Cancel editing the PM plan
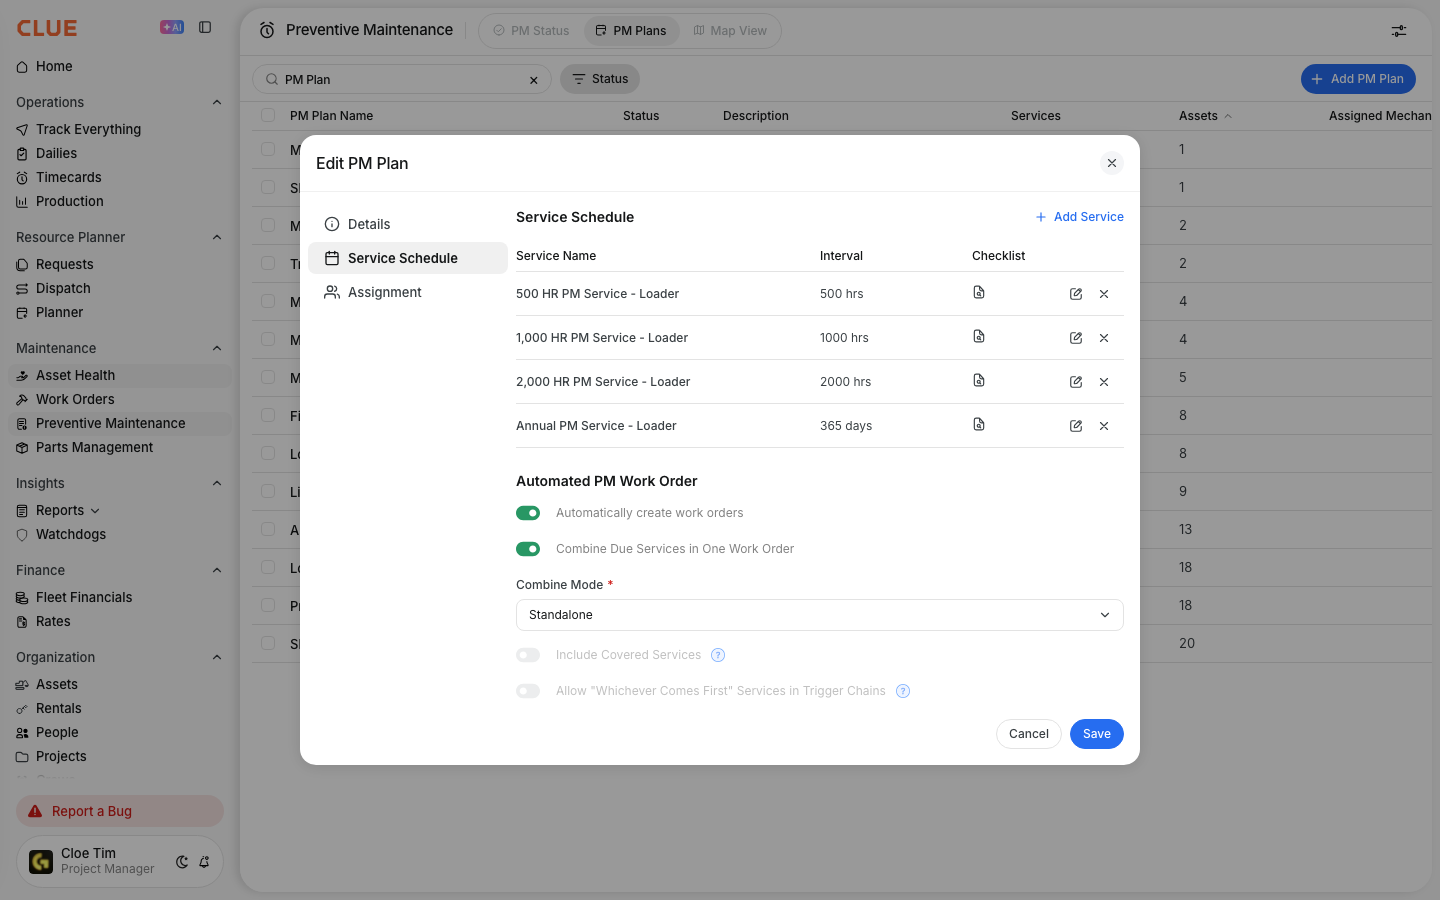The image size is (1440, 900). (x=1029, y=734)
